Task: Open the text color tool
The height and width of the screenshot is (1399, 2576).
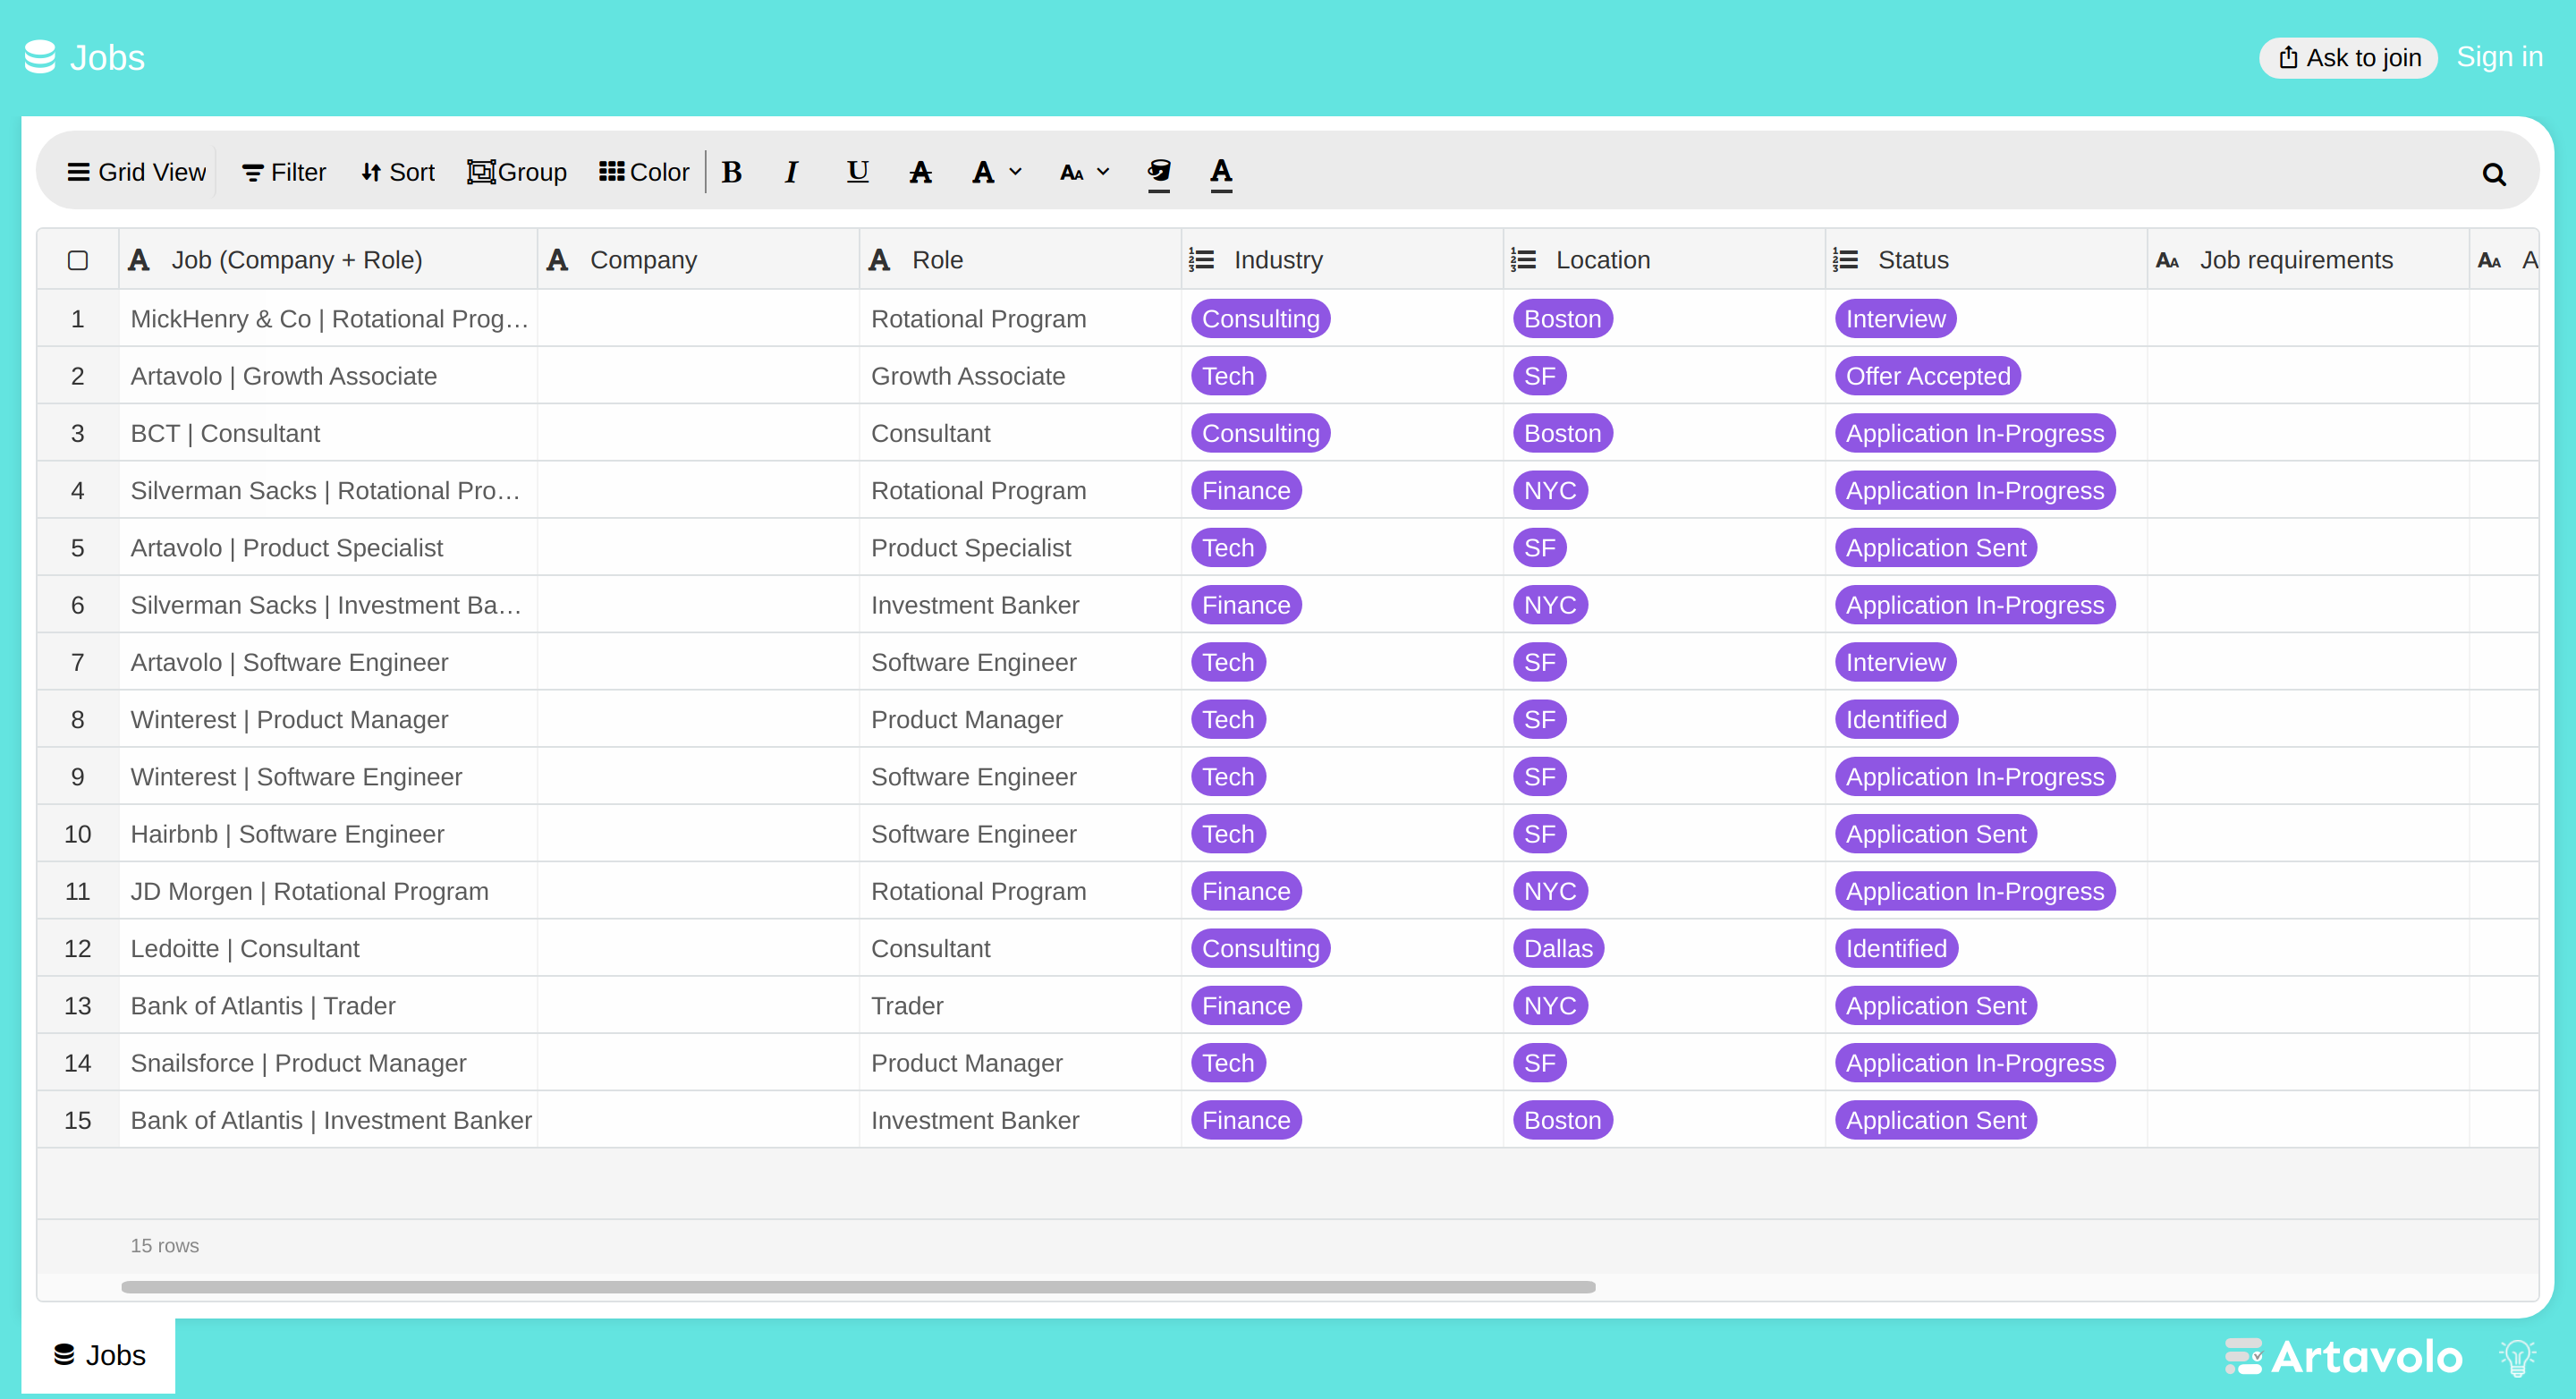Action: pos(1221,172)
